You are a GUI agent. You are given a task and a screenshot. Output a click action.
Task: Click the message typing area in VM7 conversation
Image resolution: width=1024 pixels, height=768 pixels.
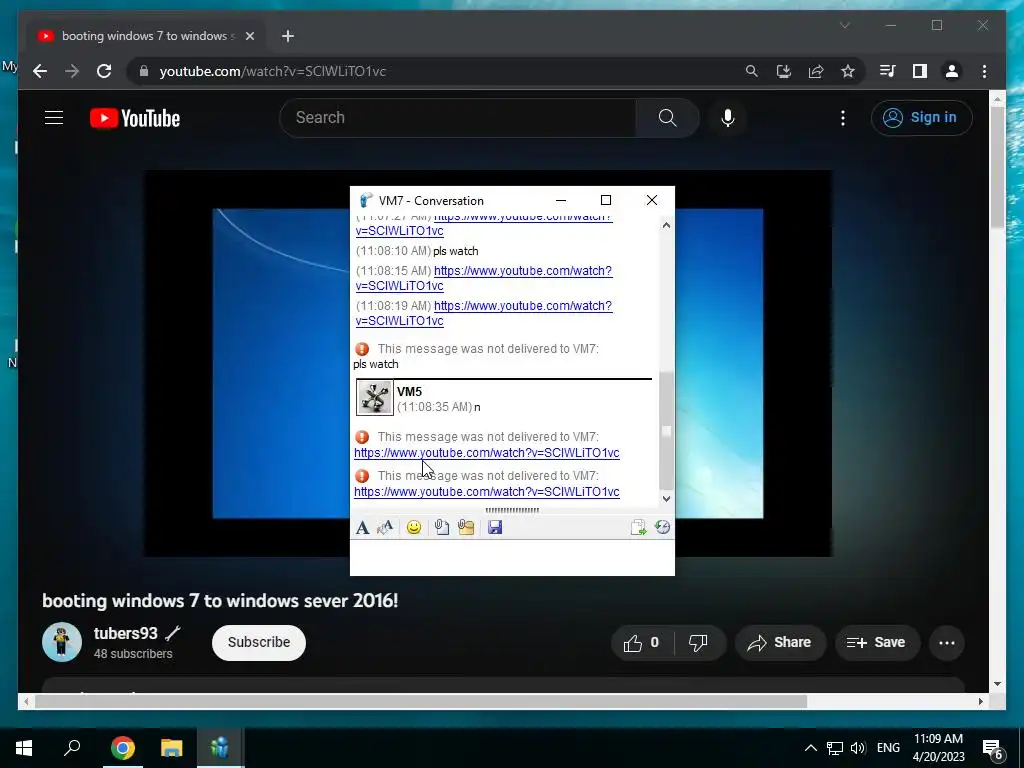(x=512, y=557)
